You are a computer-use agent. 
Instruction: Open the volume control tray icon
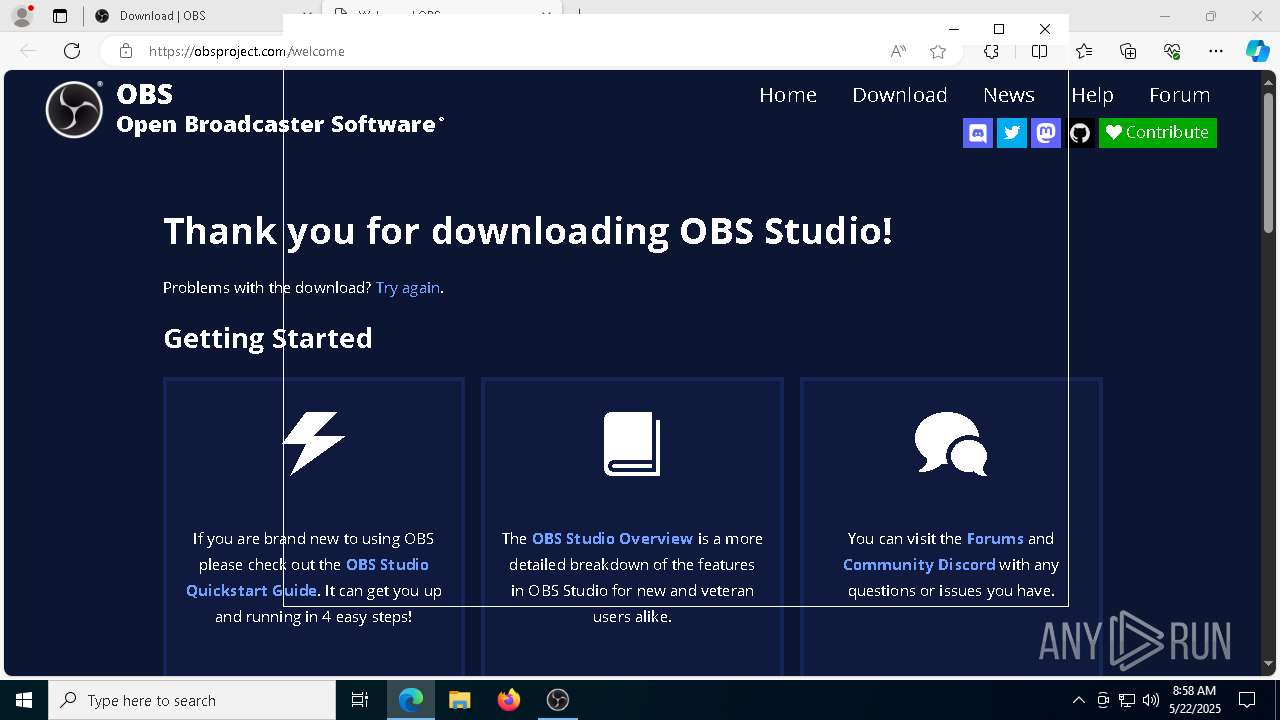coord(1150,700)
